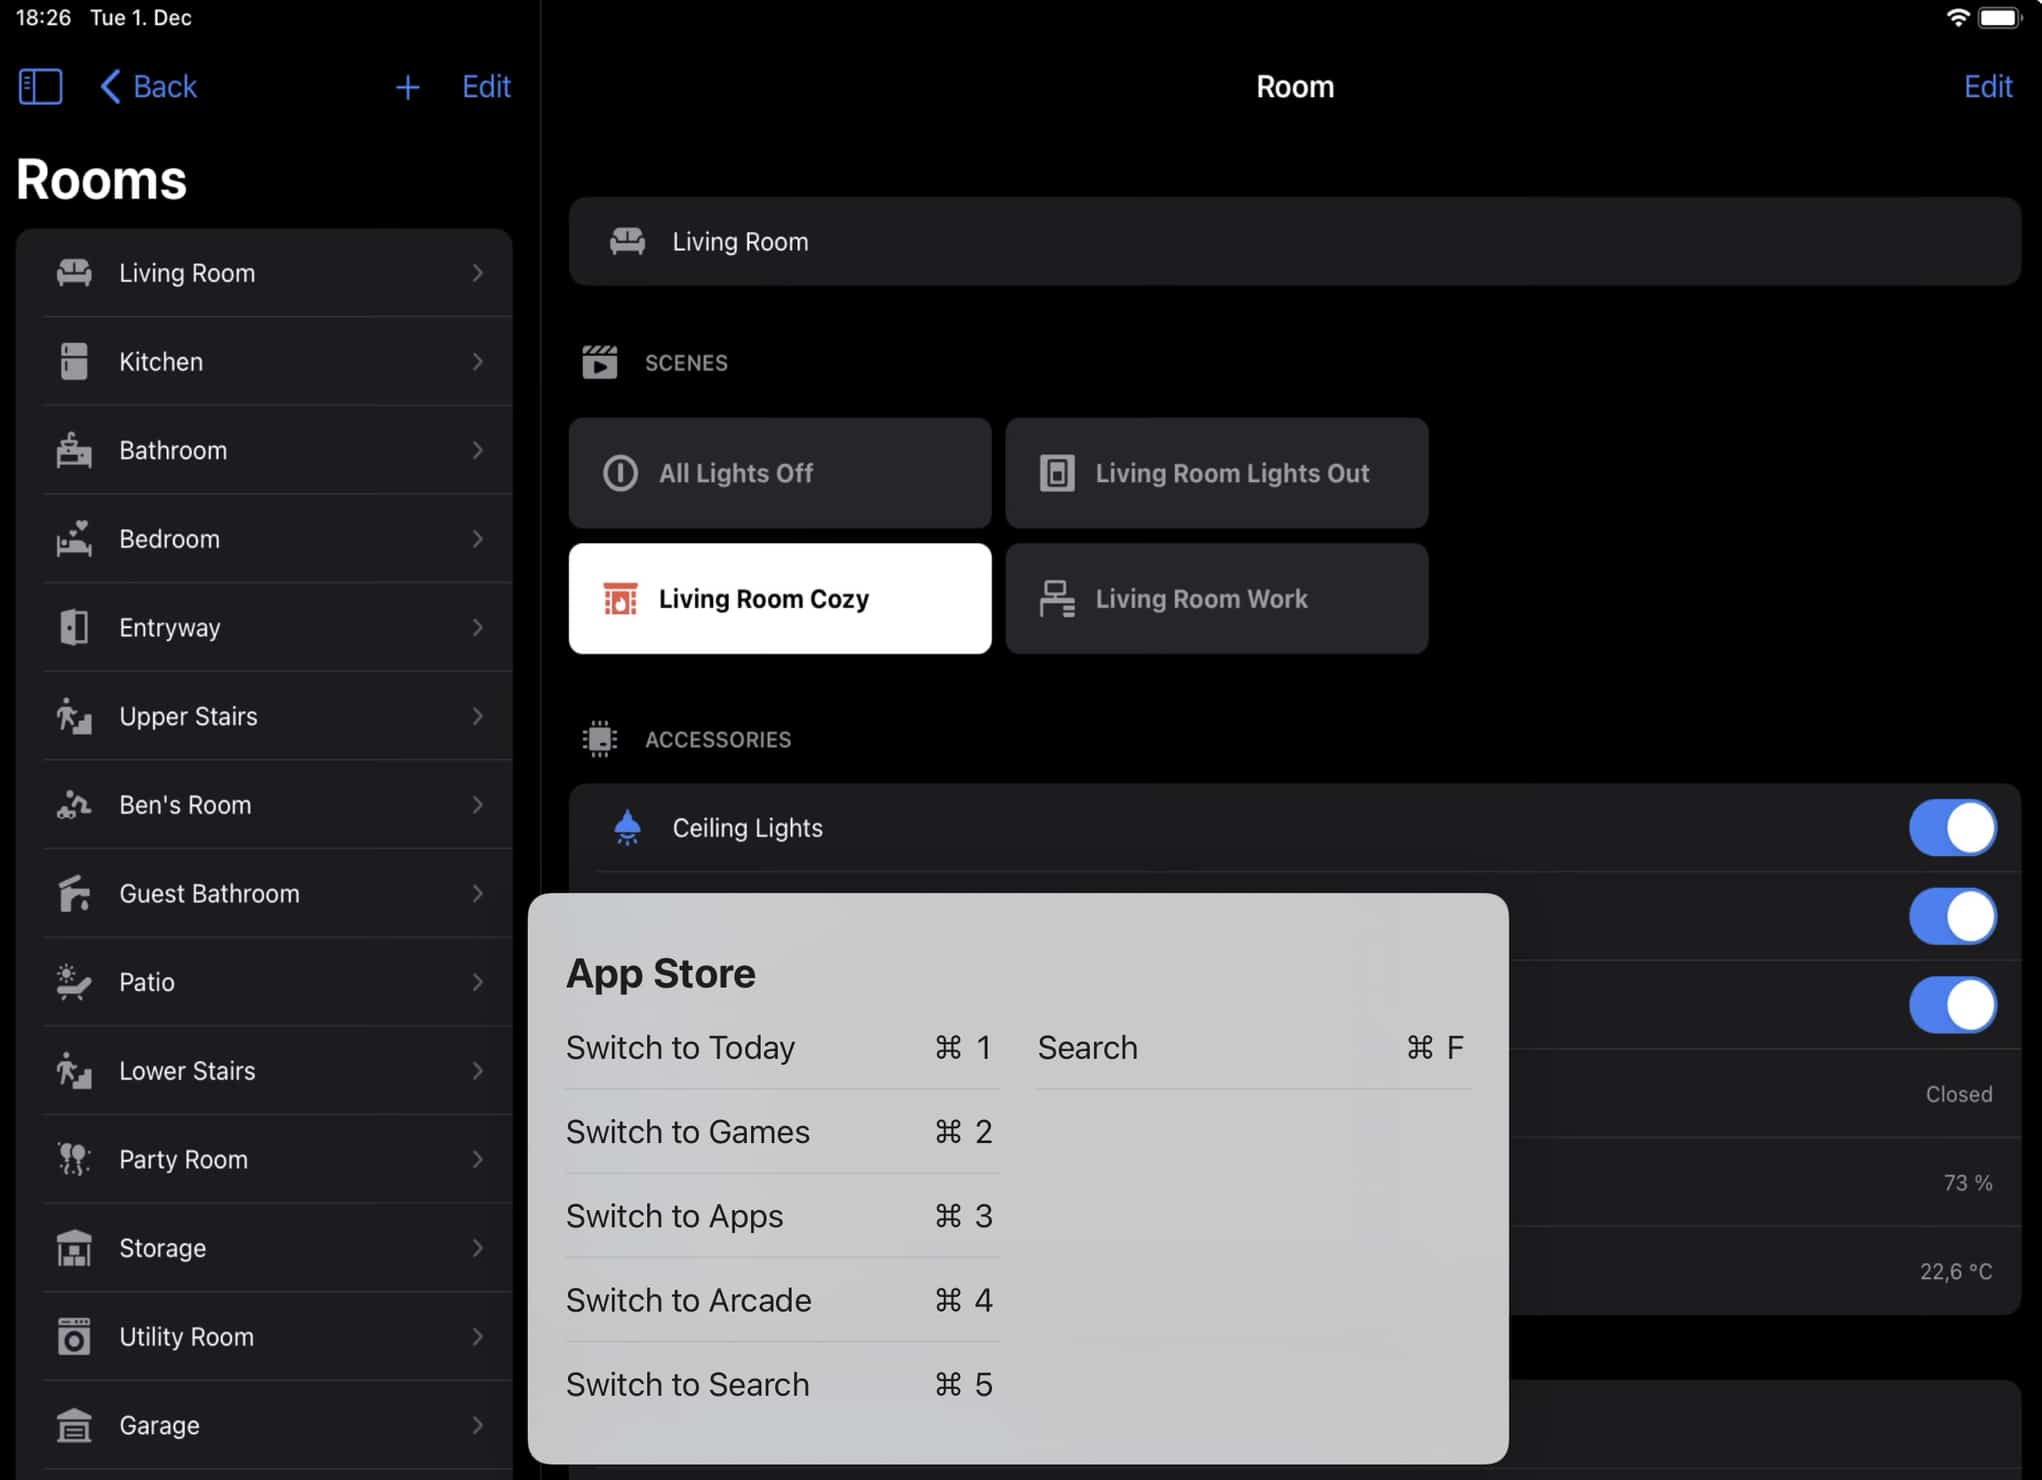
Task: Click the Kitchen fridge icon
Action: tap(74, 361)
